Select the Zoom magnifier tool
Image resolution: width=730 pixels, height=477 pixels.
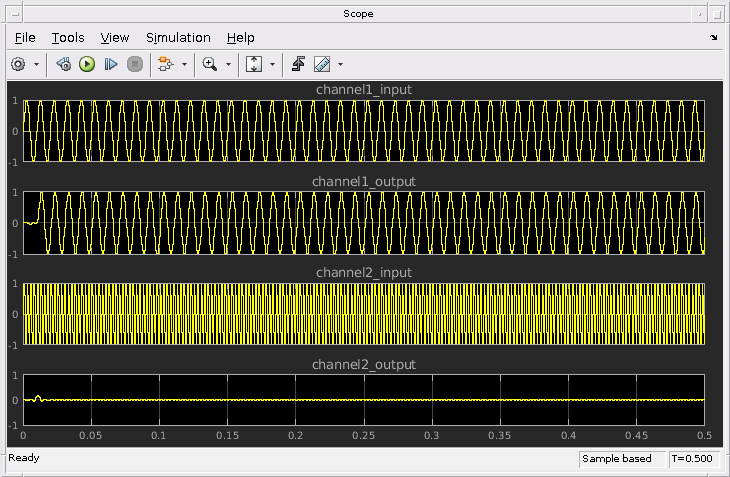click(209, 64)
